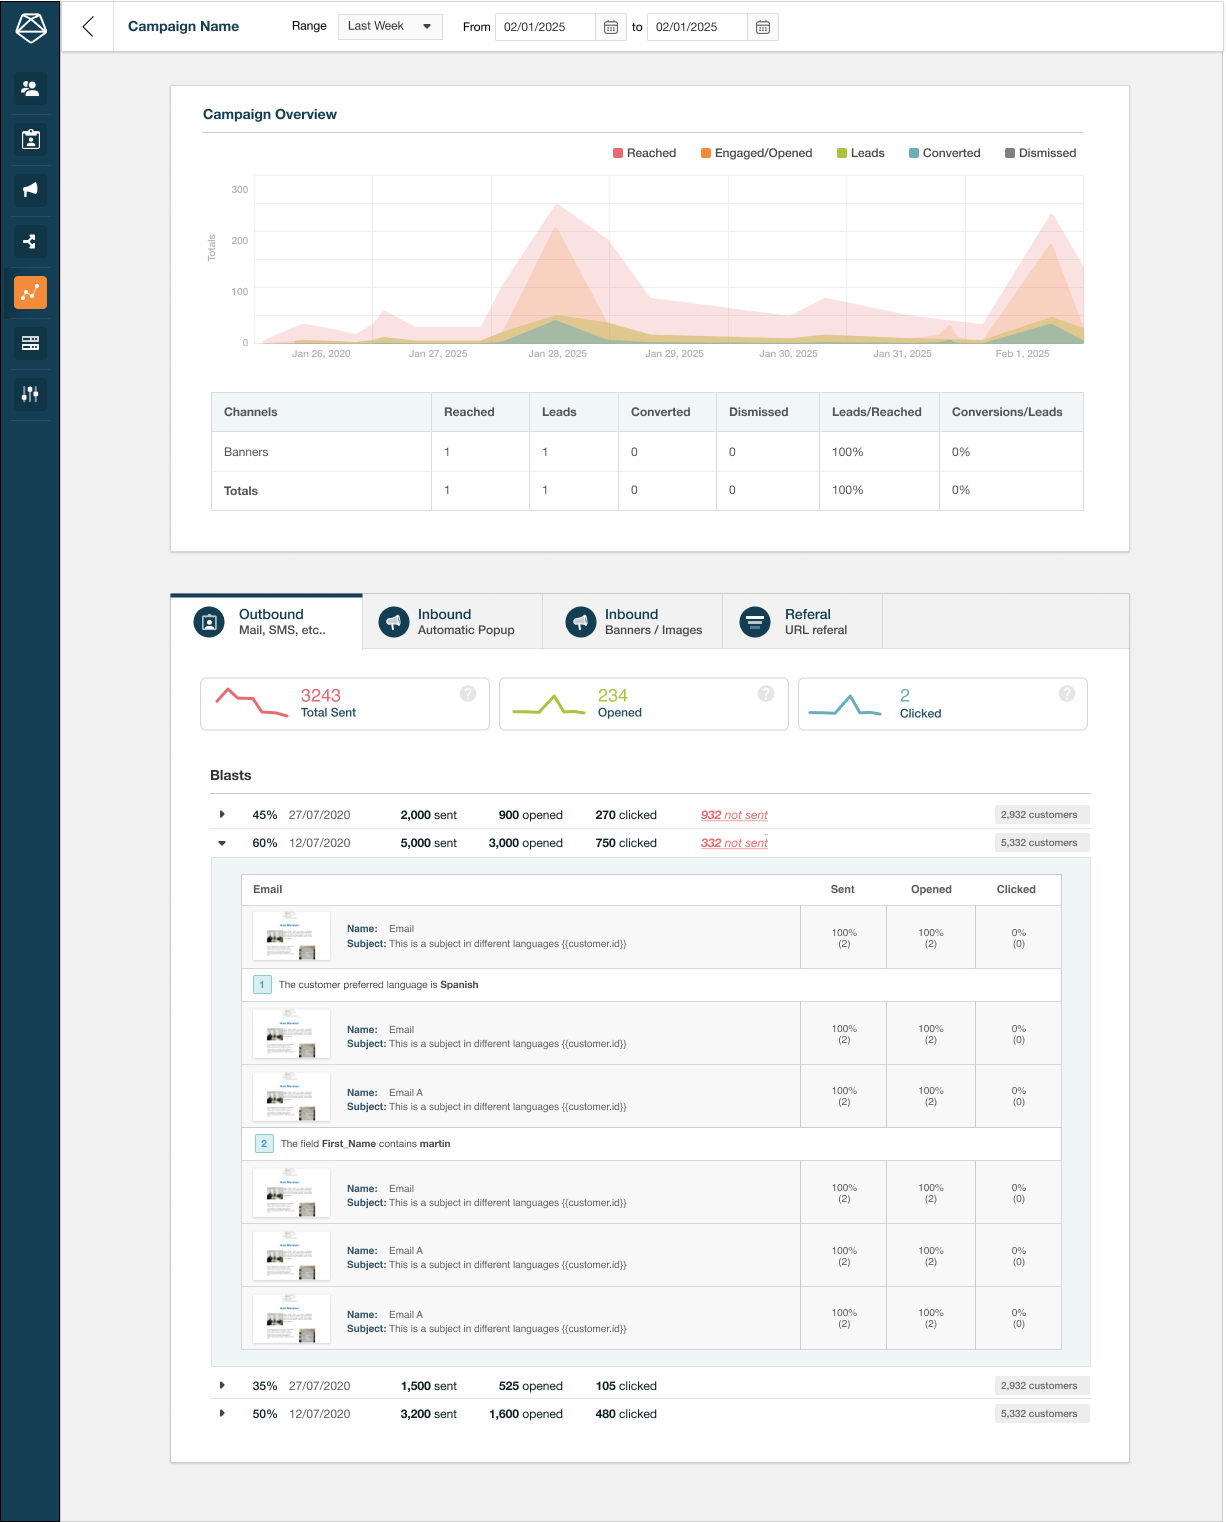Open the '932 not sent' link
The height and width of the screenshot is (1522, 1226).
[734, 815]
